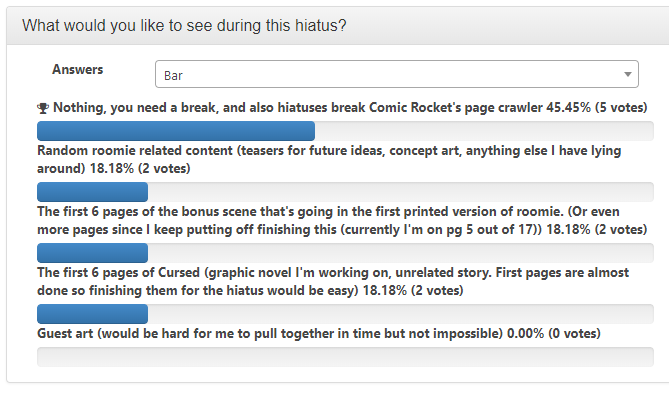This screenshot has height=399, width=669.
Task: Select the 'Guest art' answer text
Action: tap(270, 333)
